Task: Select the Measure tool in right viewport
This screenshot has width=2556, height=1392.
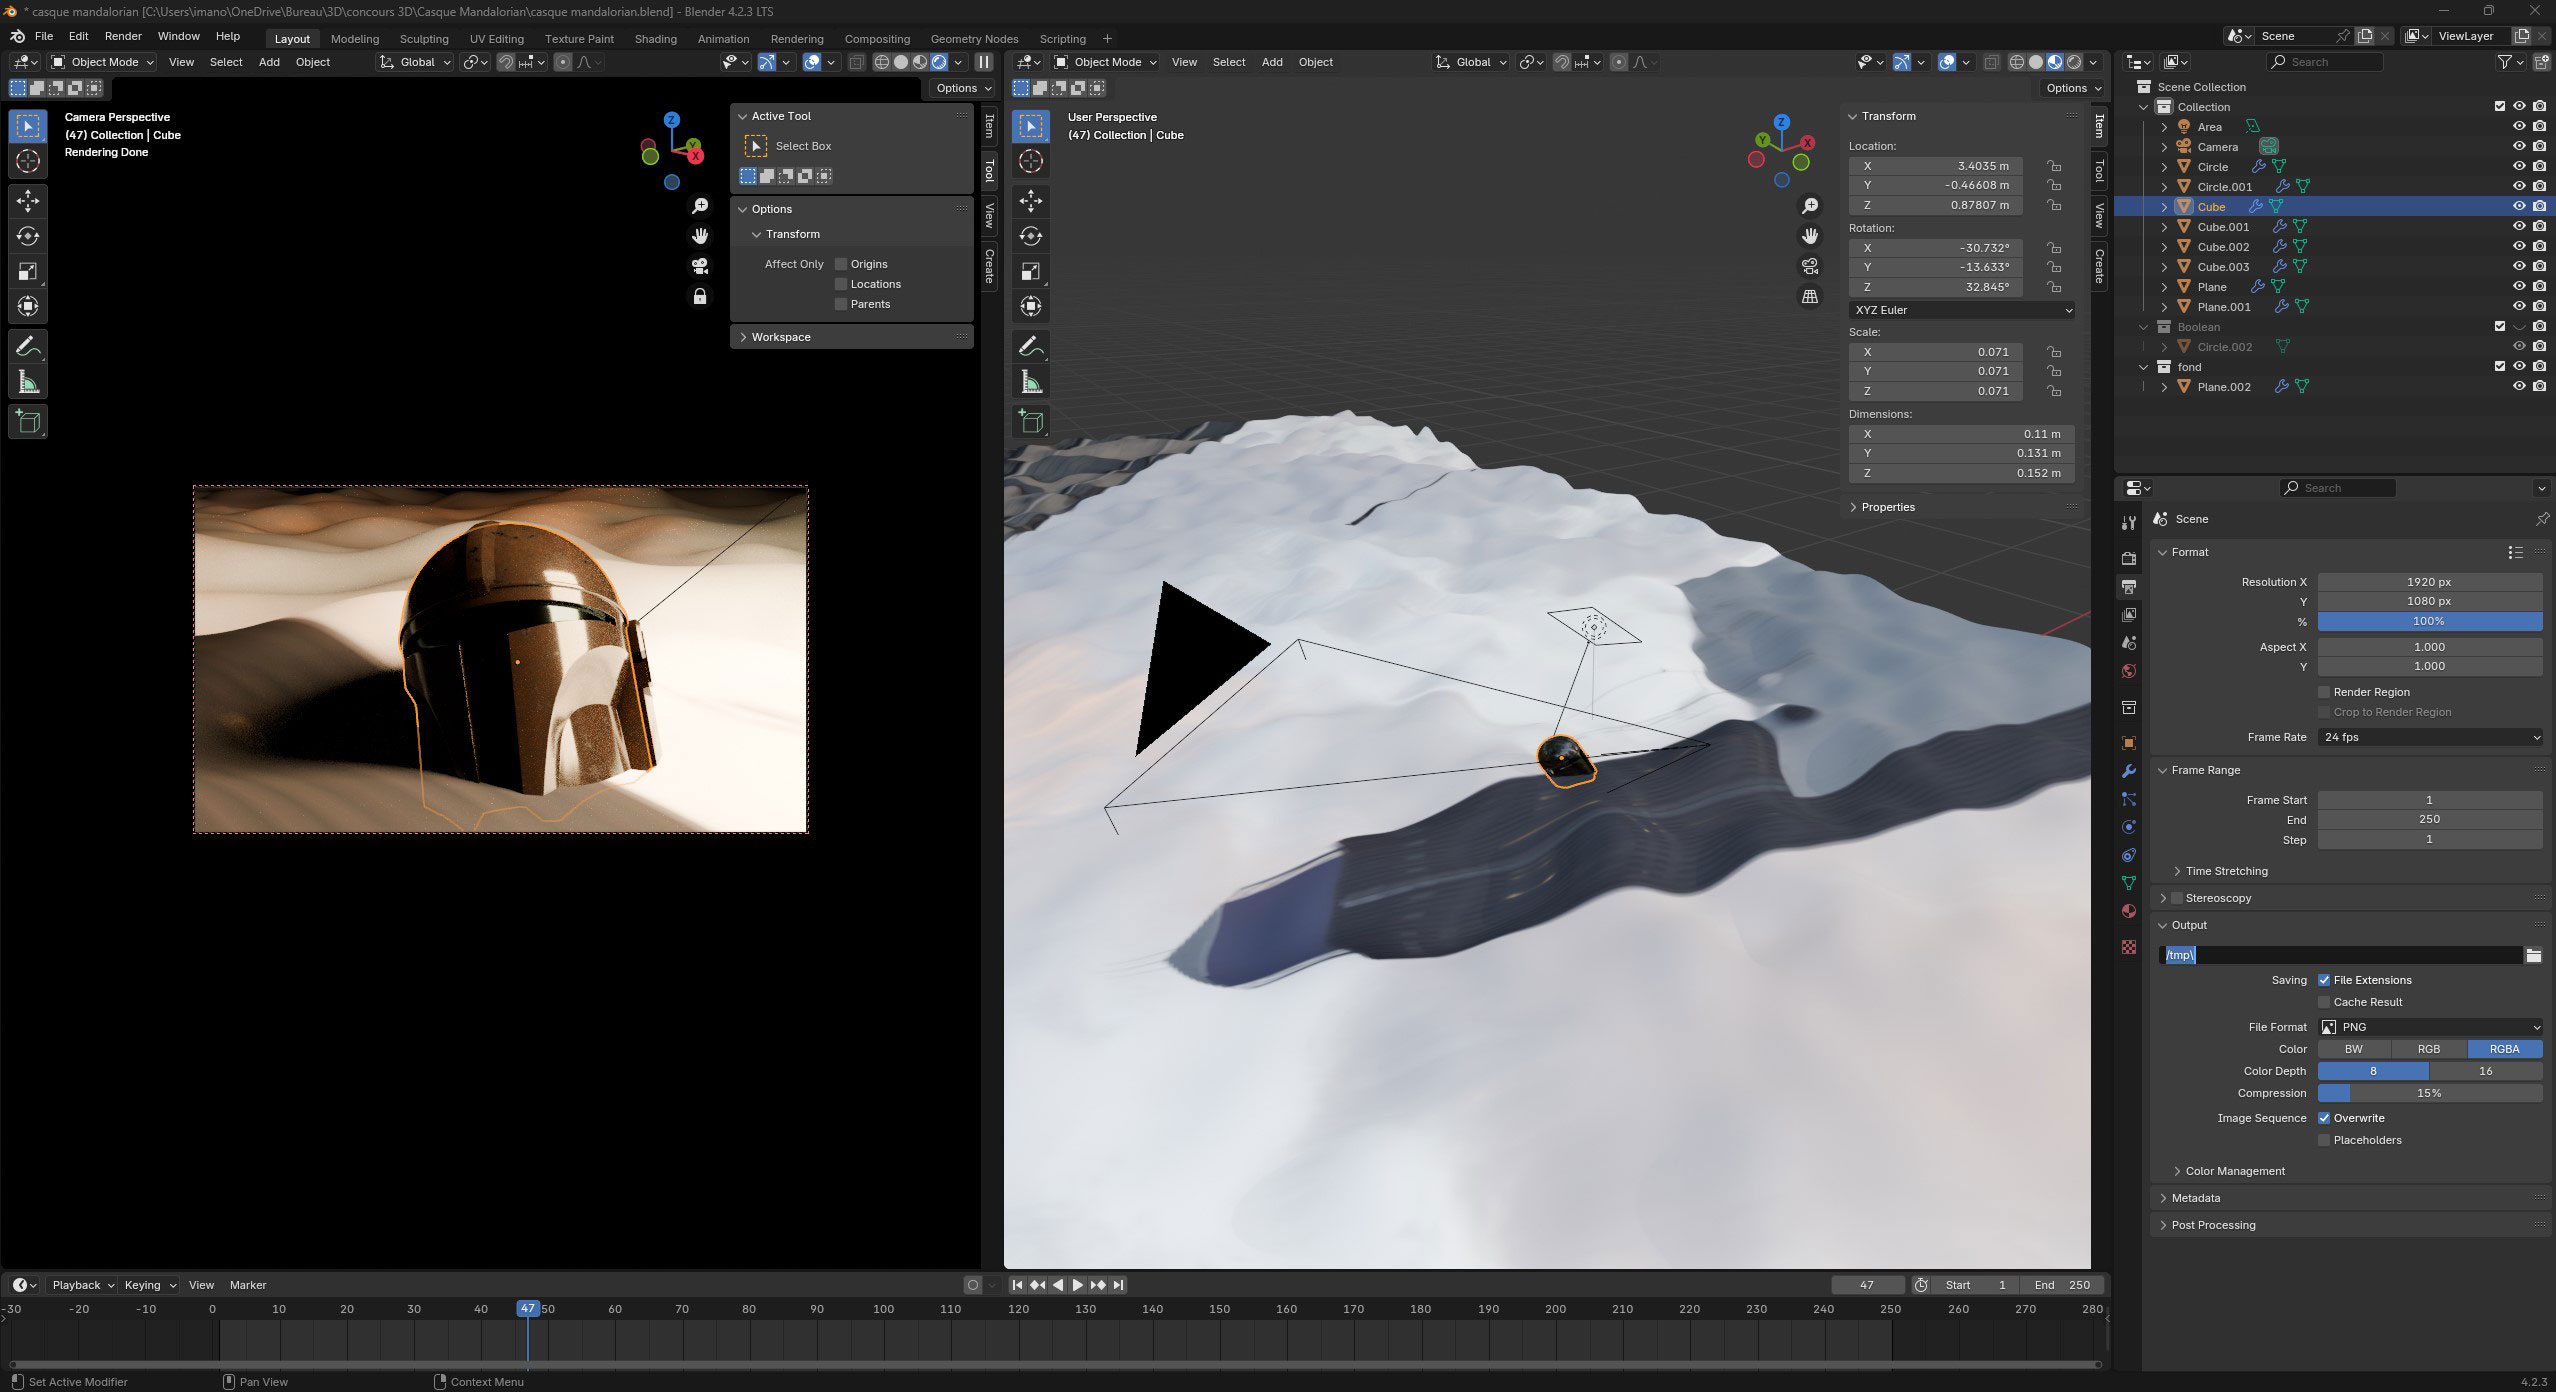Action: tap(1031, 382)
